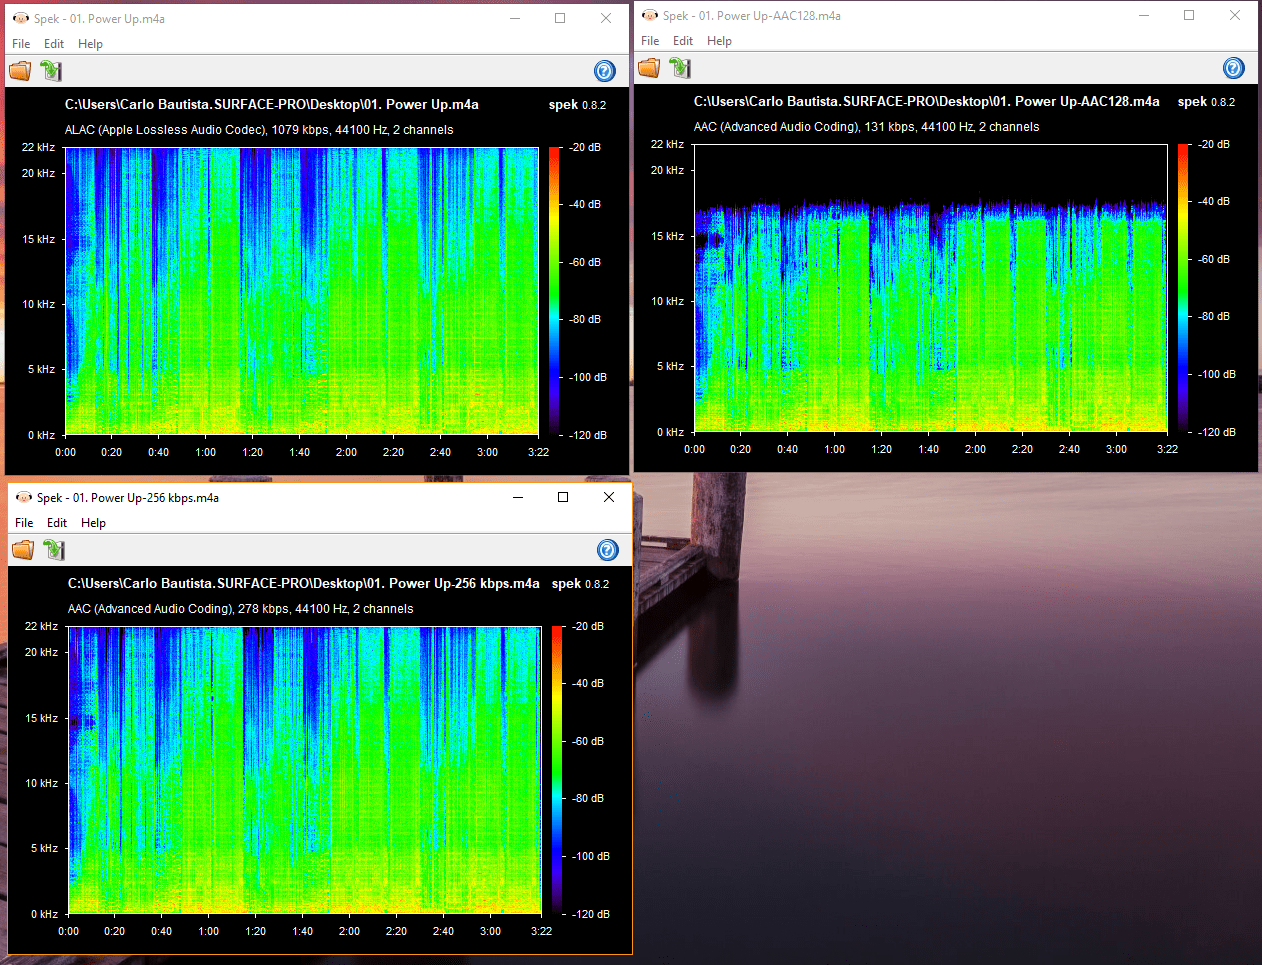Open the Help menu in the 256 kbps window
Viewport: 1262px width, 965px height.
[93, 522]
